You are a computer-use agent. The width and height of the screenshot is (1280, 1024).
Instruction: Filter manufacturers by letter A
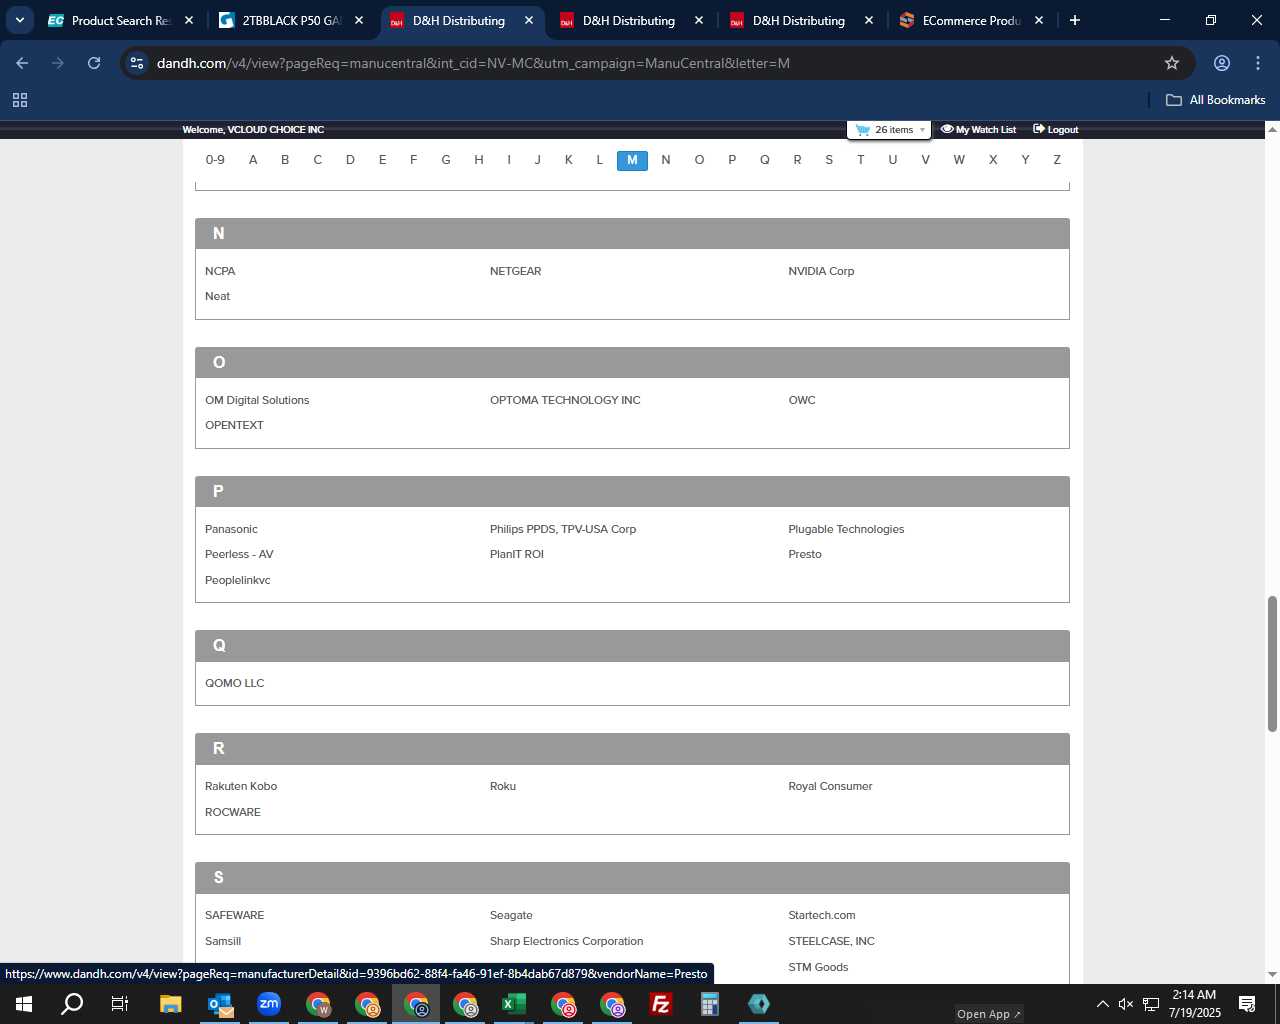pyautogui.click(x=253, y=160)
